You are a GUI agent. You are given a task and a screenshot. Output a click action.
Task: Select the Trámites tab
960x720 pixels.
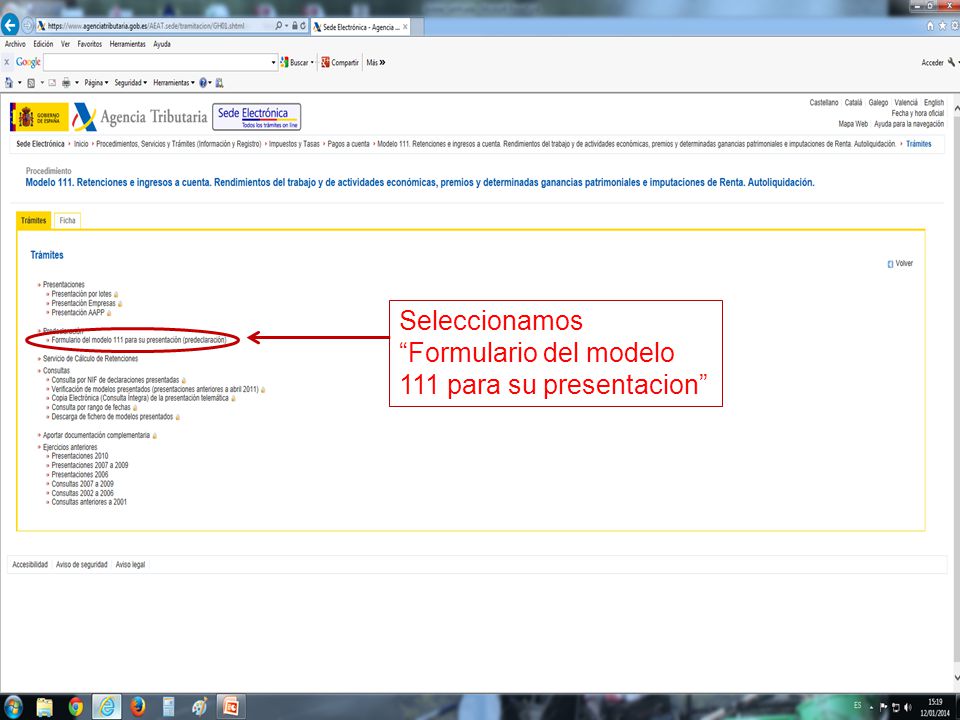(34, 220)
